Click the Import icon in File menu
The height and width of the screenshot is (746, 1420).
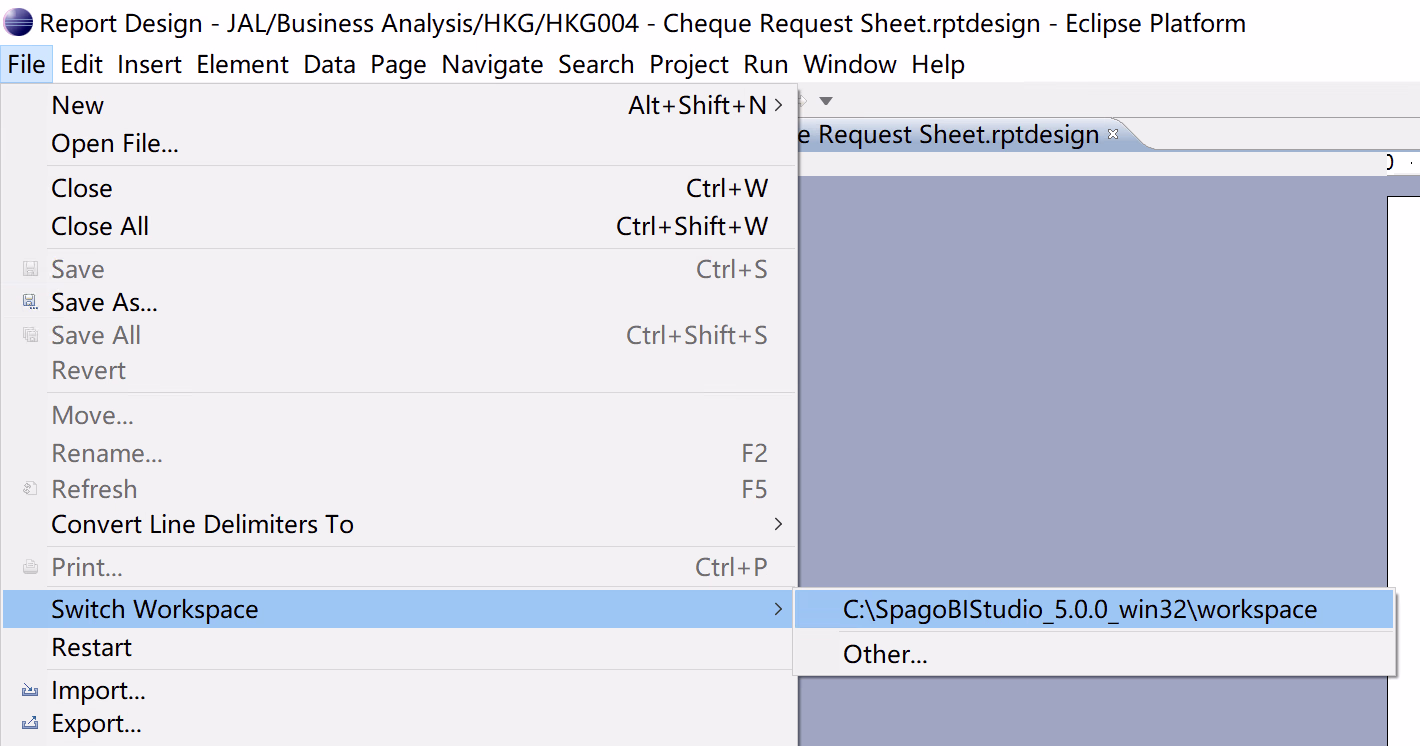pyautogui.click(x=30, y=691)
